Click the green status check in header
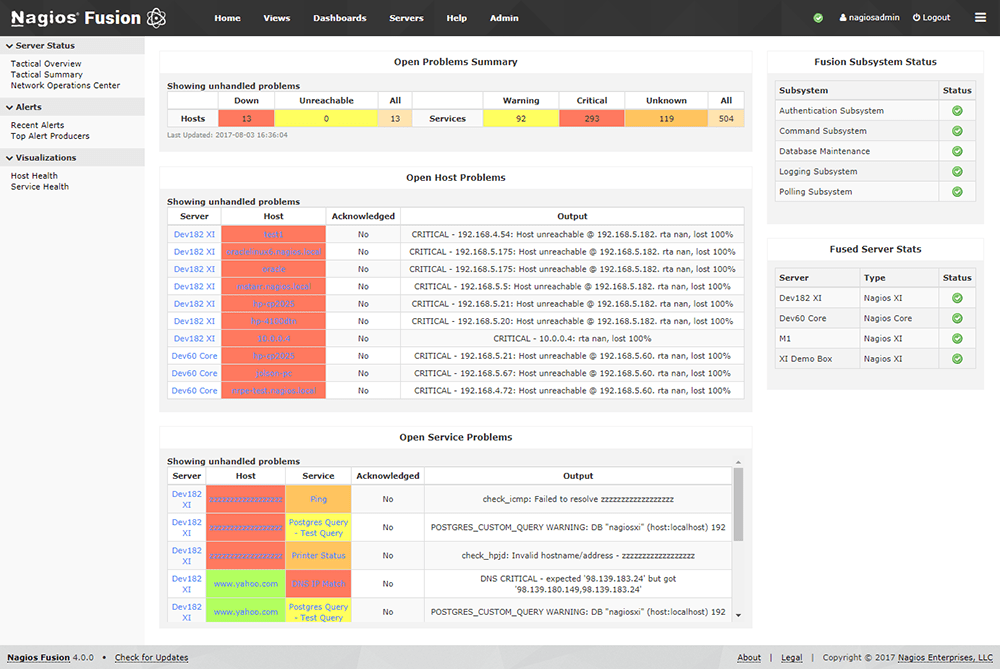1000x669 pixels. 818,18
